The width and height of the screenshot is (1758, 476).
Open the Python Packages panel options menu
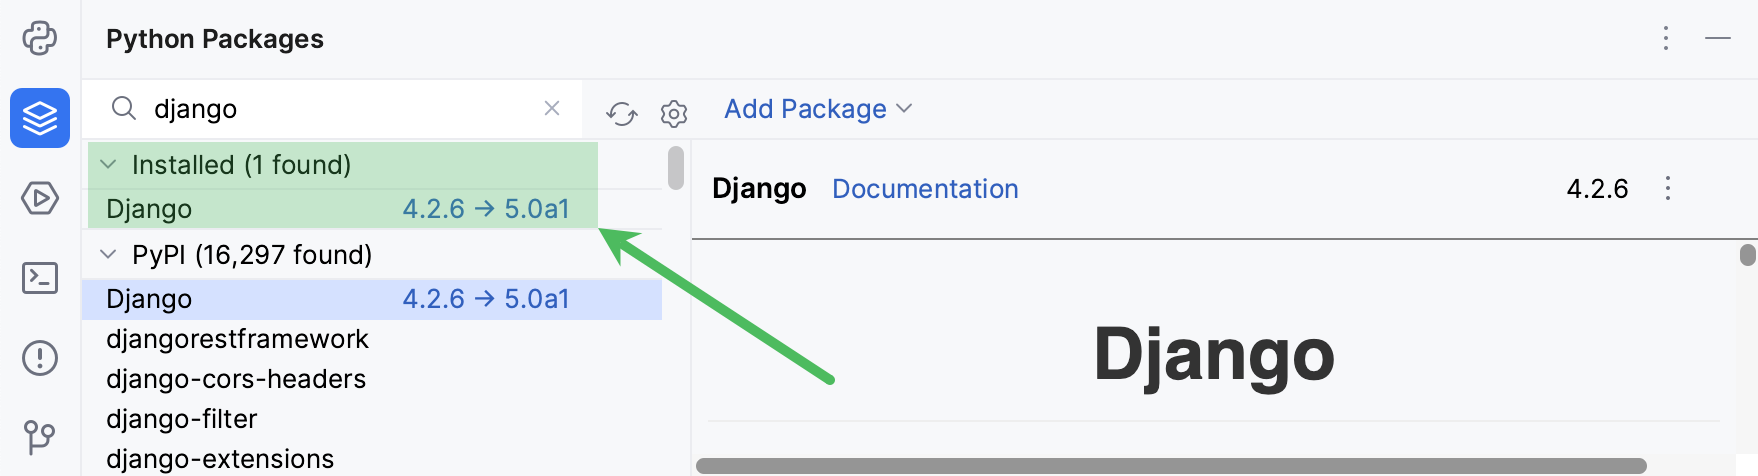[1666, 39]
